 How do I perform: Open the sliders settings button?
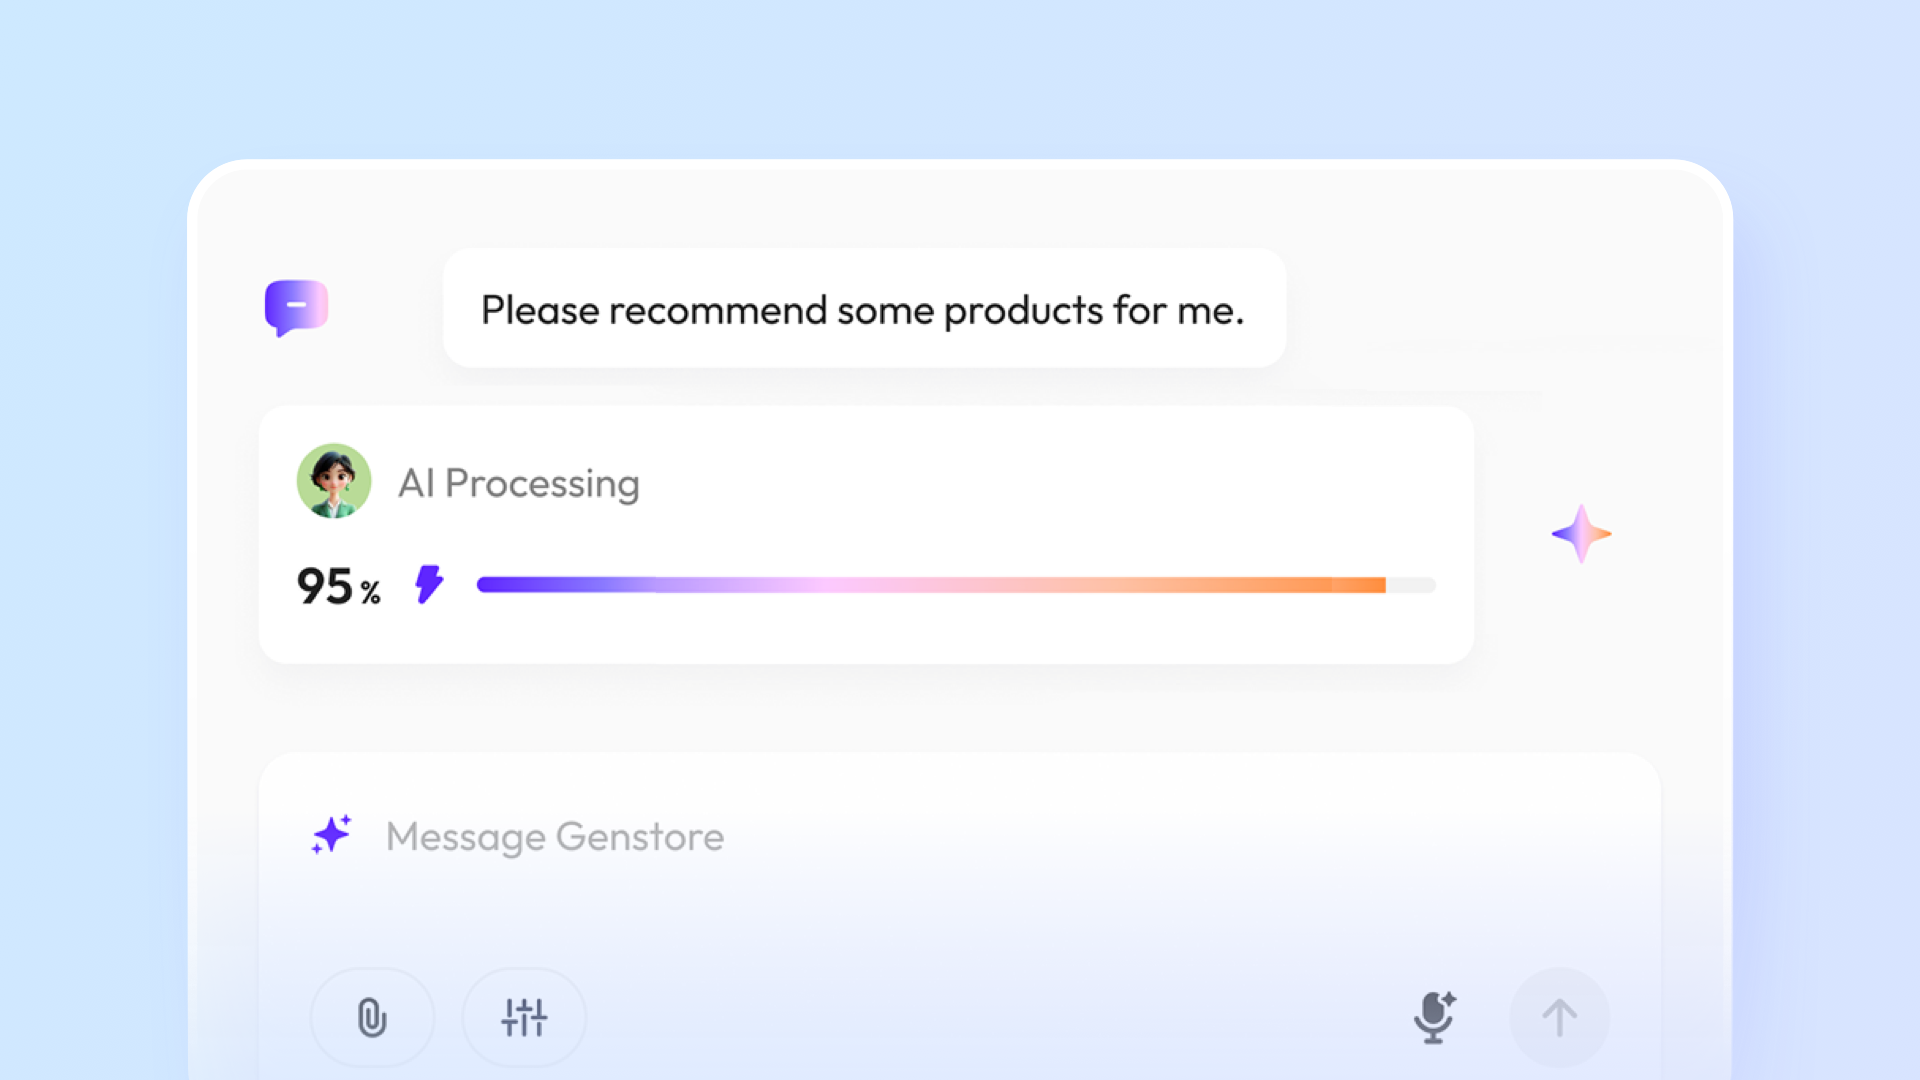tap(524, 1018)
